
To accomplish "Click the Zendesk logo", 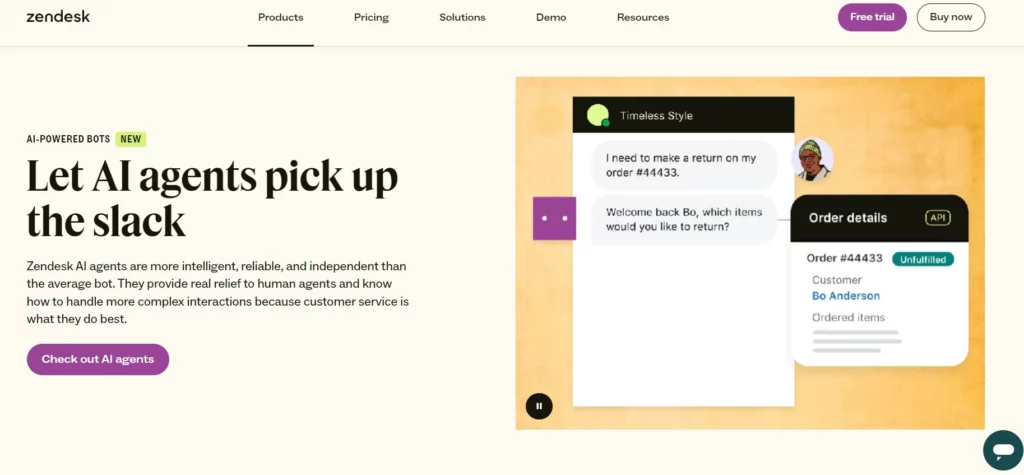I will (58, 17).
